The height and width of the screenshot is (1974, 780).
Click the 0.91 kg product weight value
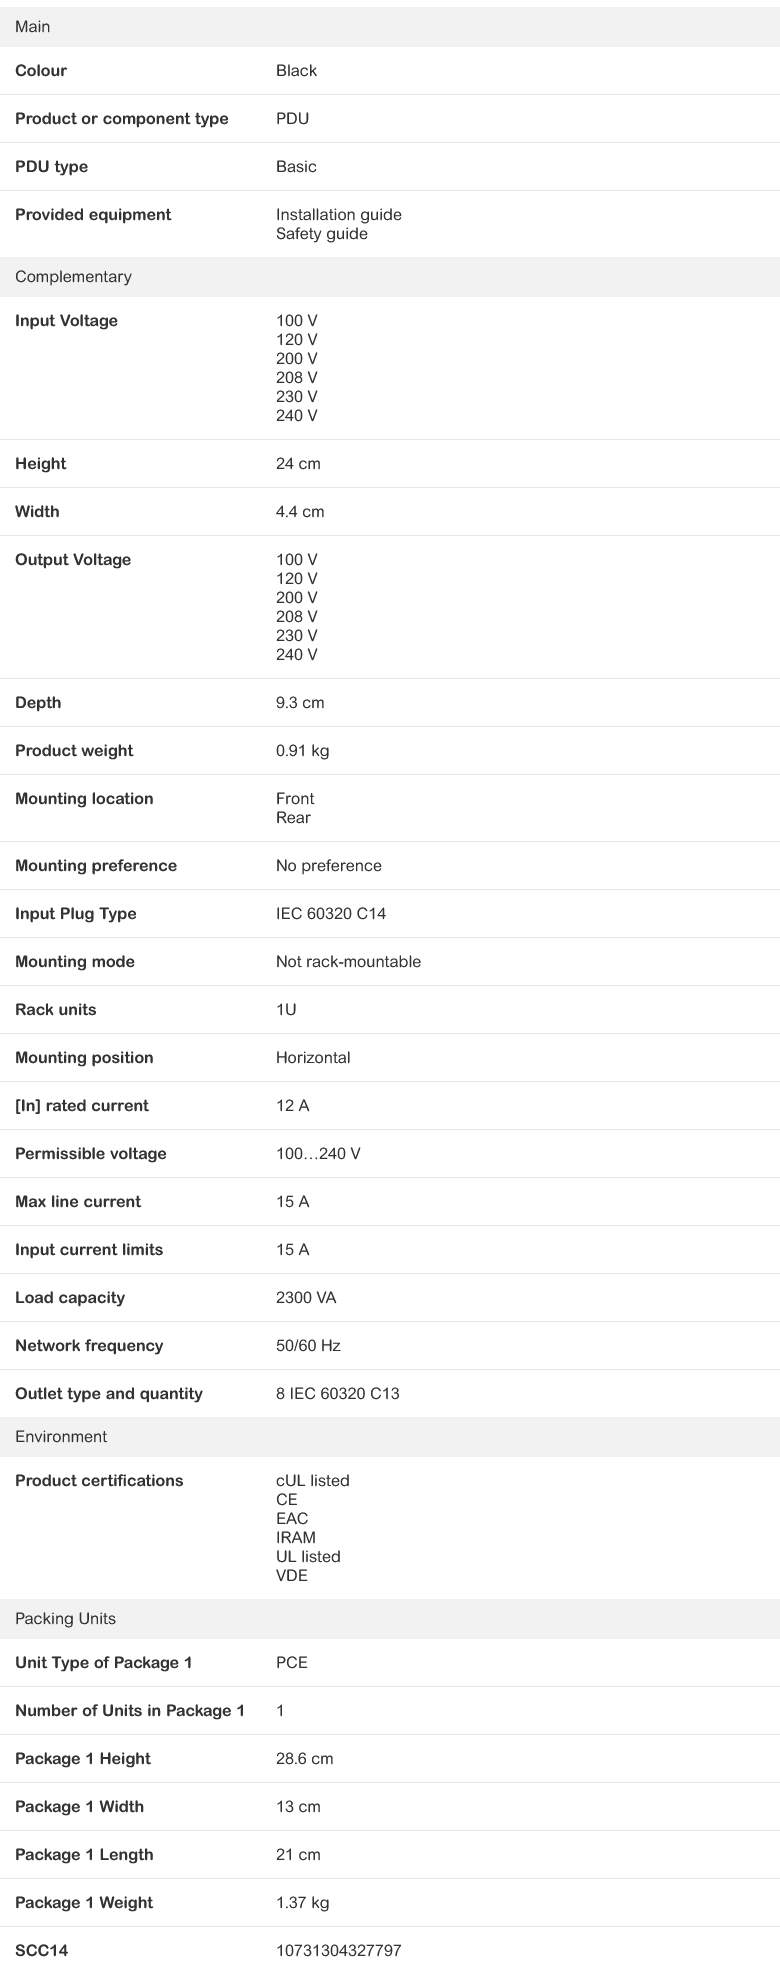[302, 751]
